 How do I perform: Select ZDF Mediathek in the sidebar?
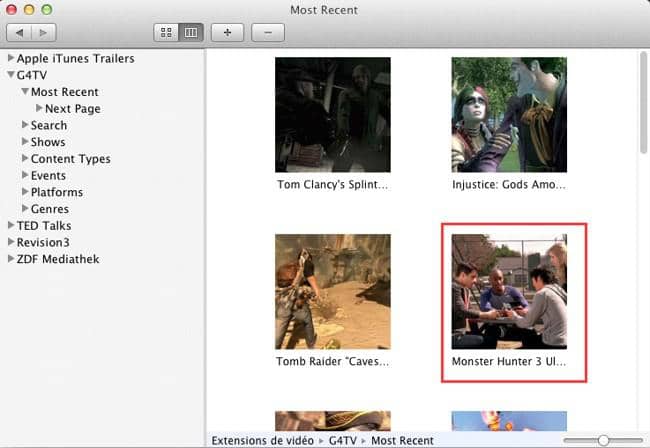click(x=58, y=259)
